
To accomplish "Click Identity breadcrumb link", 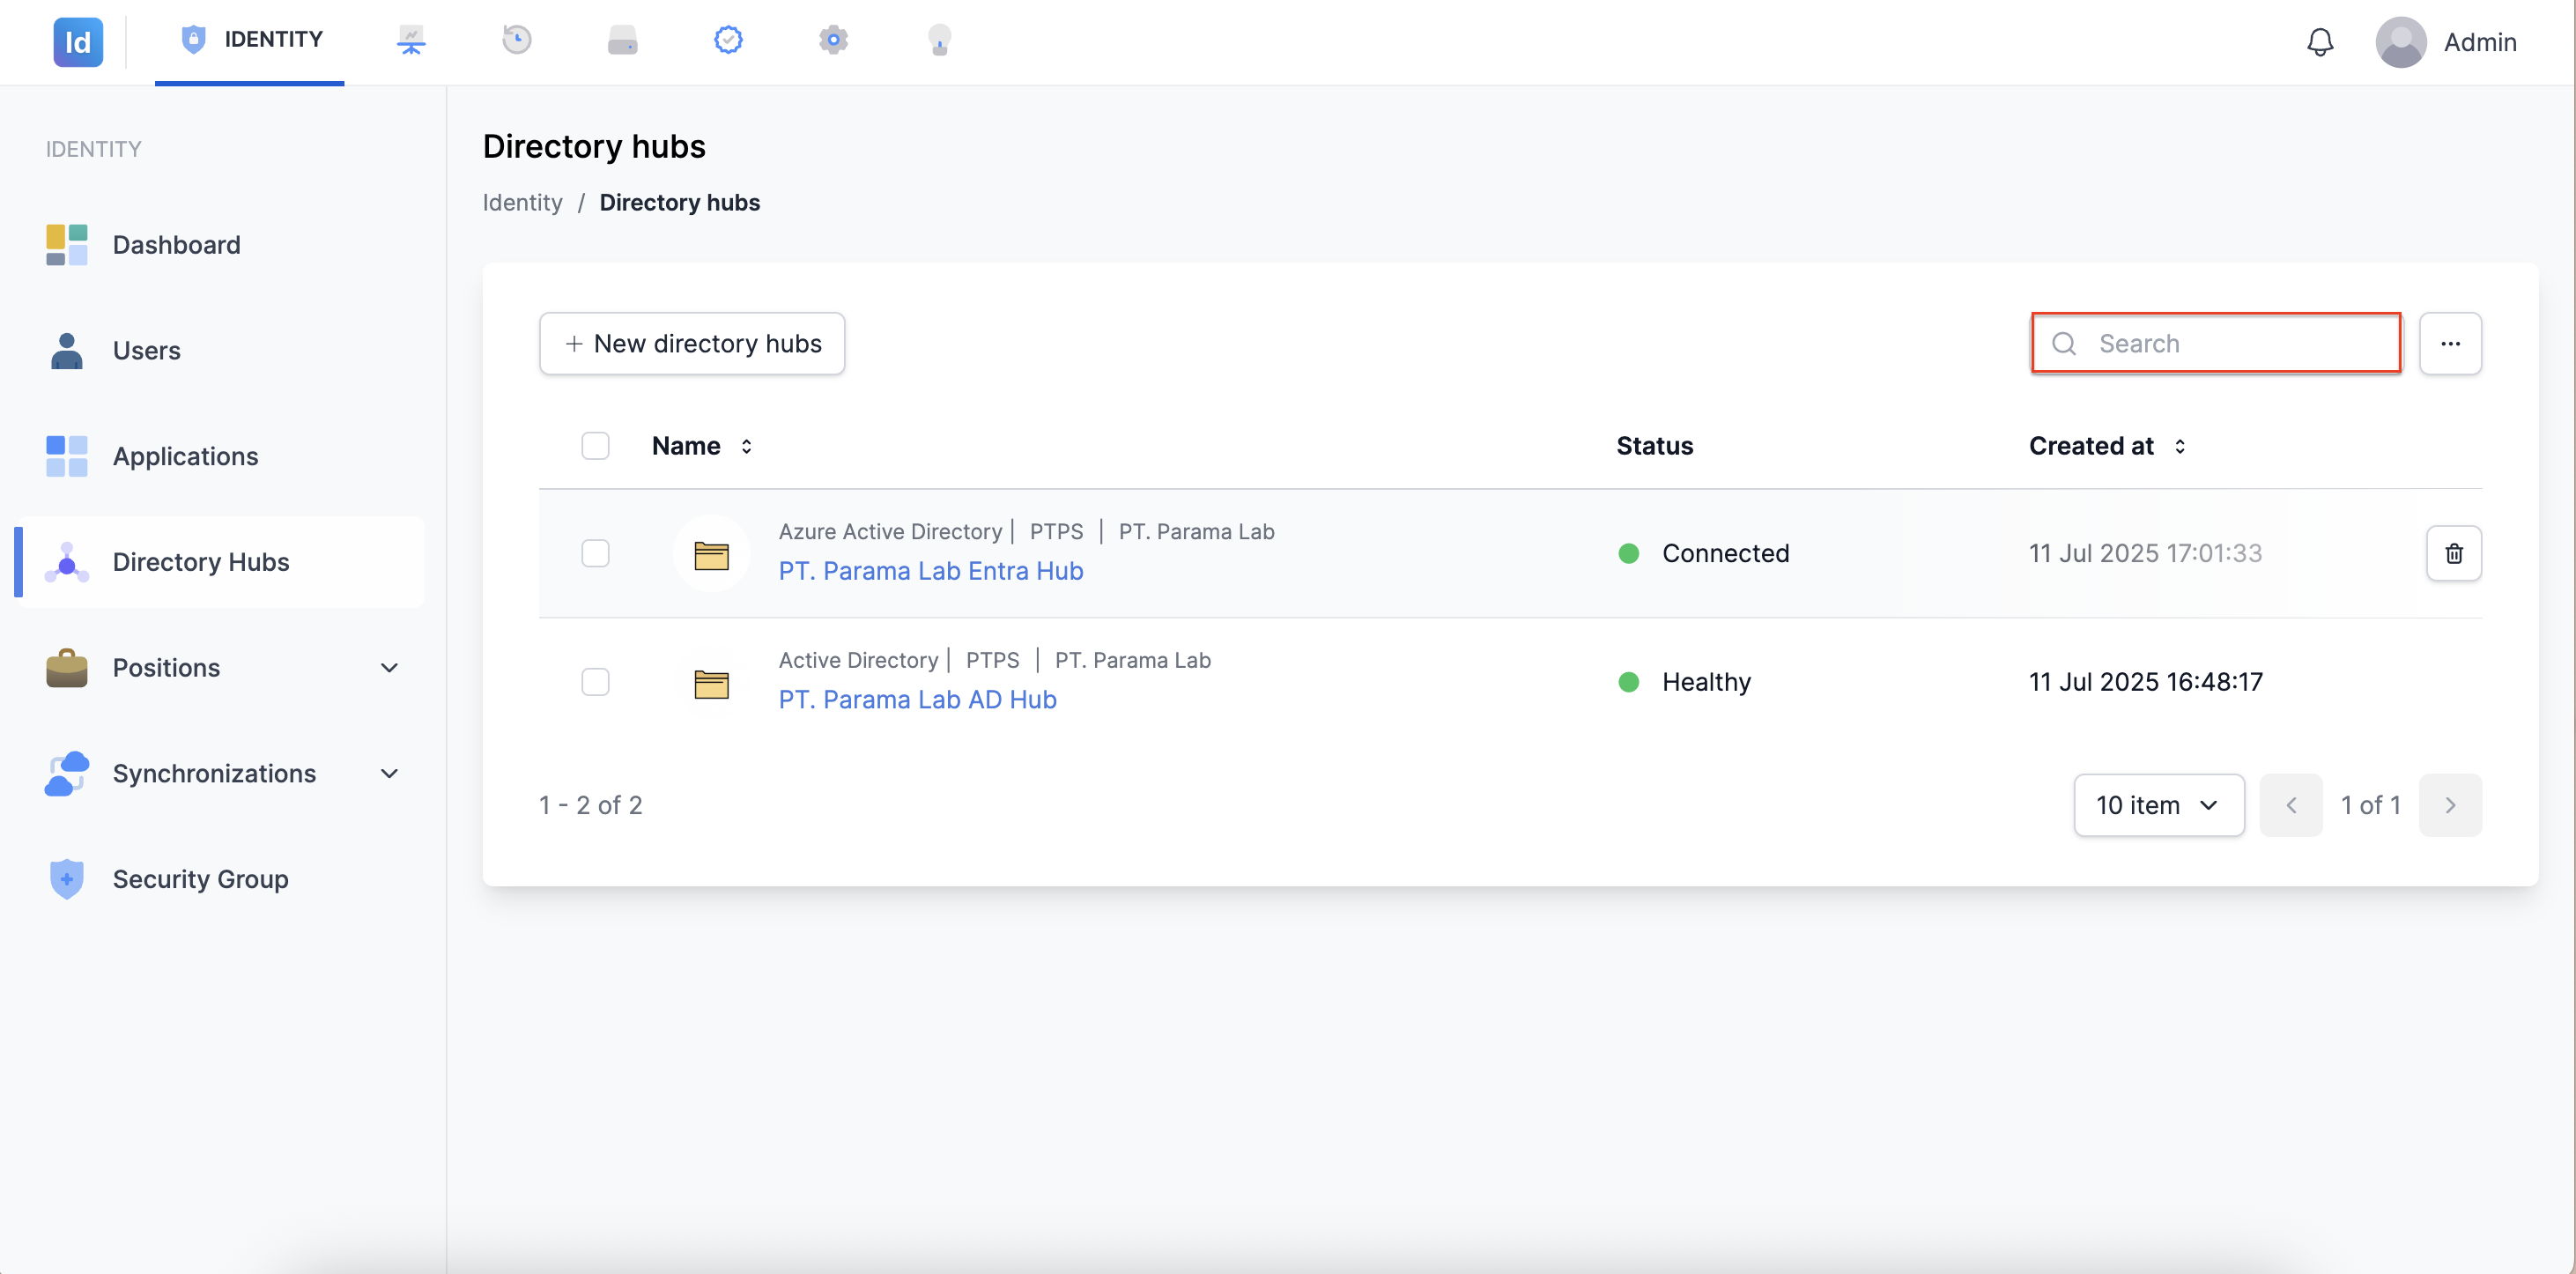I will point(523,203).
